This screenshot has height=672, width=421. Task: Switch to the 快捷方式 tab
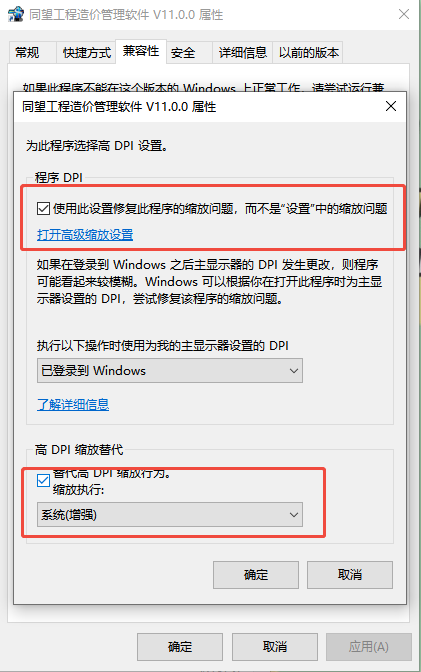pyautogui.click(x=87, y=53)
